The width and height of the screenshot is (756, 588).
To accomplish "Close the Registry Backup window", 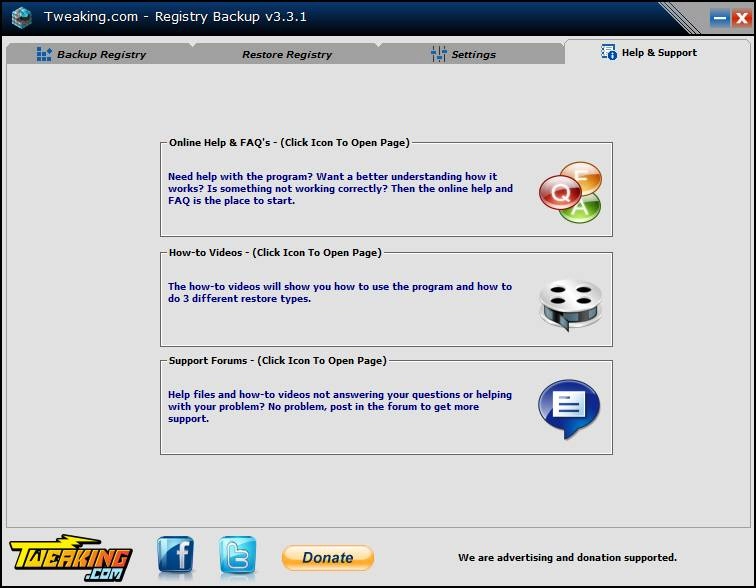I will pyautogui.click(x=741, y=19).
